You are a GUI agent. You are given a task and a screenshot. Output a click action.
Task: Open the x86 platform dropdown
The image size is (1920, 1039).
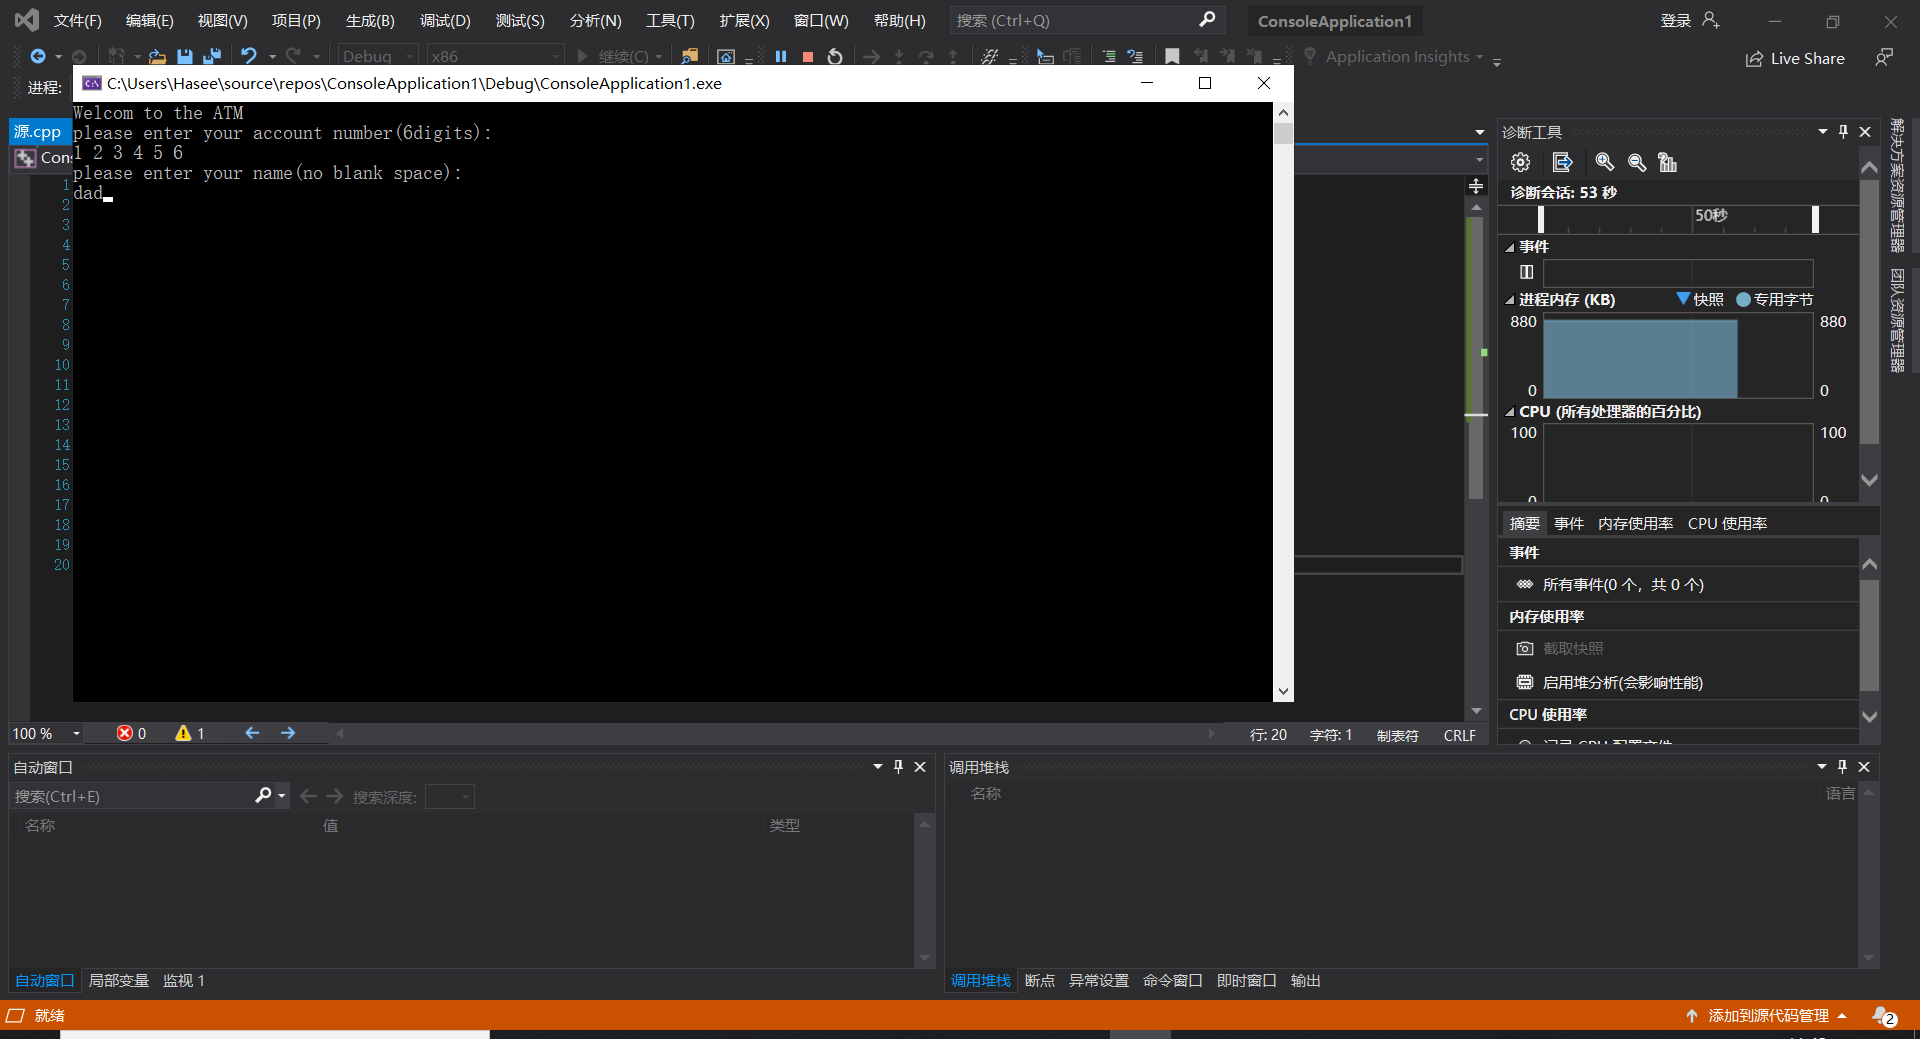[495, 57]
